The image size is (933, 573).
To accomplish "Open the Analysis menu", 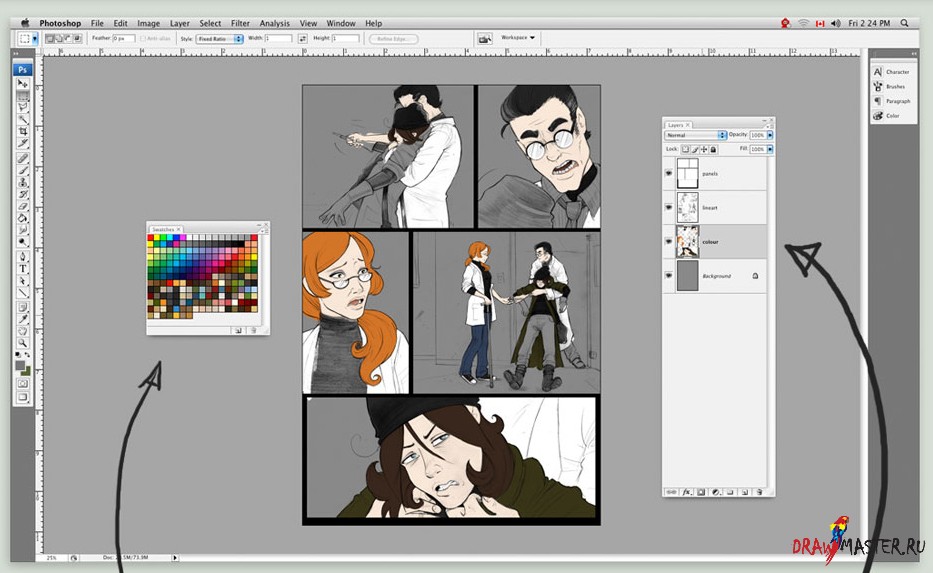I will tap(274, 23).
